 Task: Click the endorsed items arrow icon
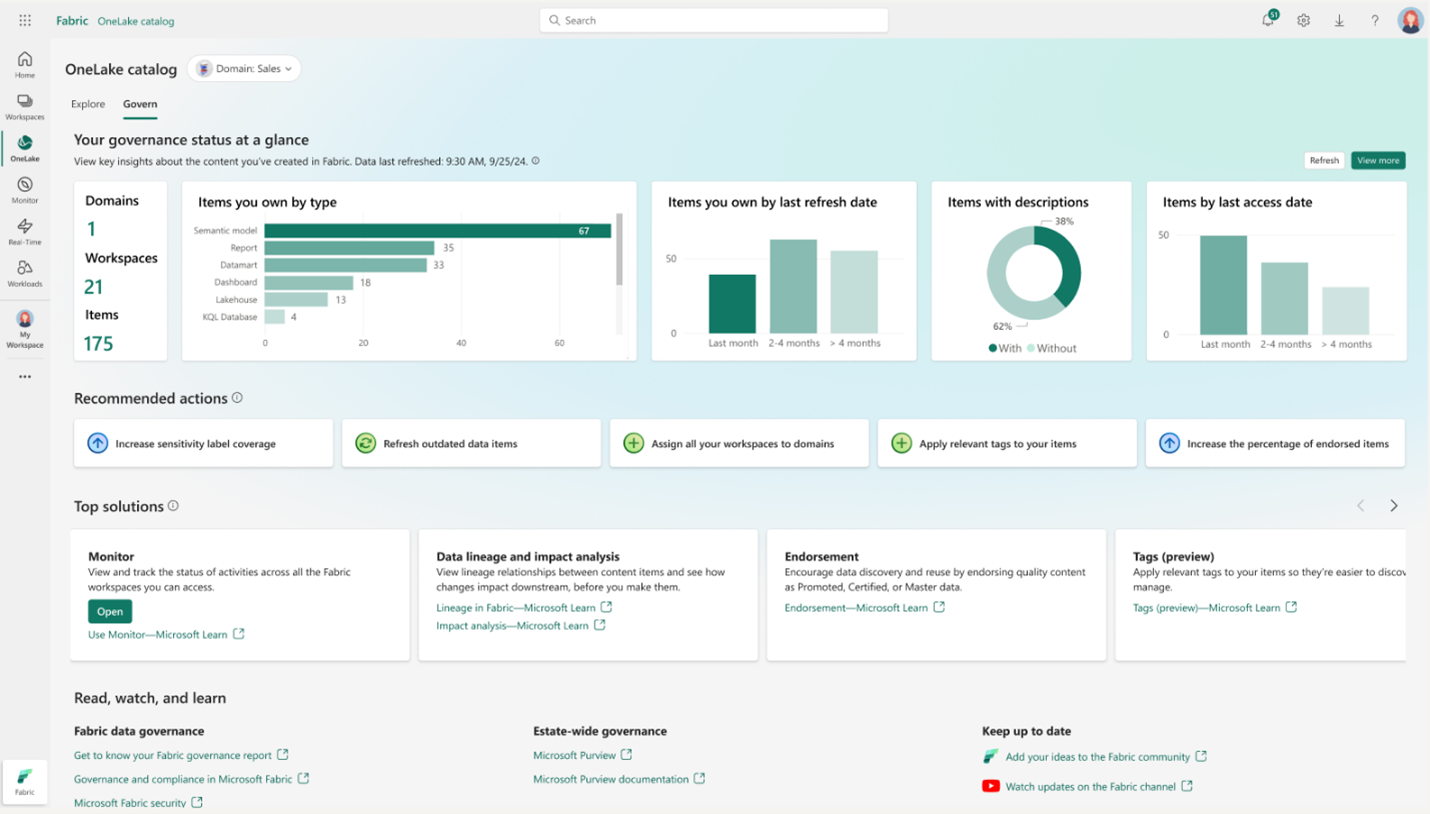pos(1170,443)
